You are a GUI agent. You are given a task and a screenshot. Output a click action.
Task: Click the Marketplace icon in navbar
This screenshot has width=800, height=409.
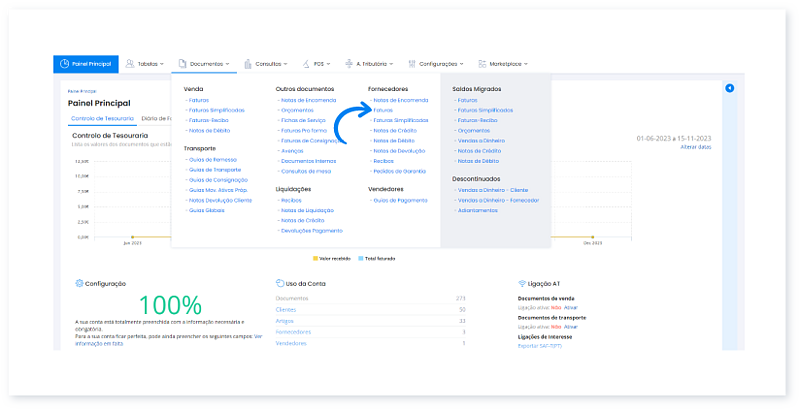[x=483, y=64]
